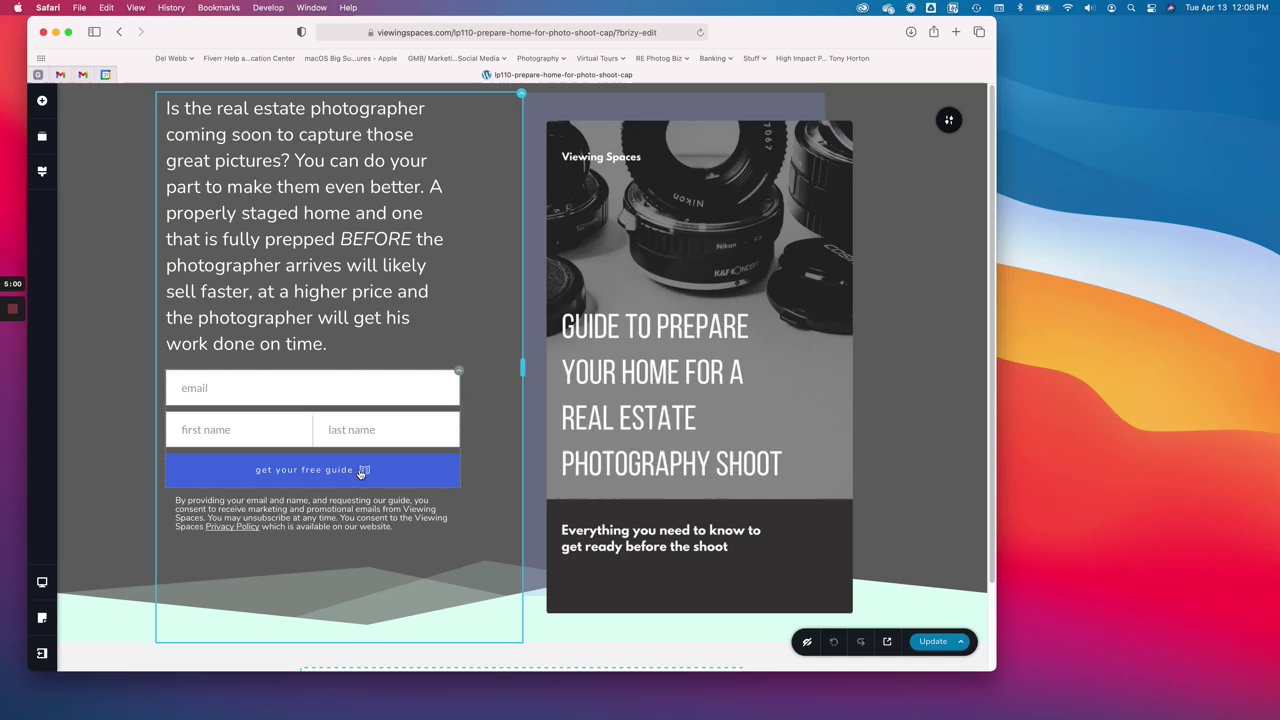Toggle preview visibility eye icon in bottom bar
The width and height of the screenshot is (1280, 720).
pyautogui.click(x=807, y=642)
